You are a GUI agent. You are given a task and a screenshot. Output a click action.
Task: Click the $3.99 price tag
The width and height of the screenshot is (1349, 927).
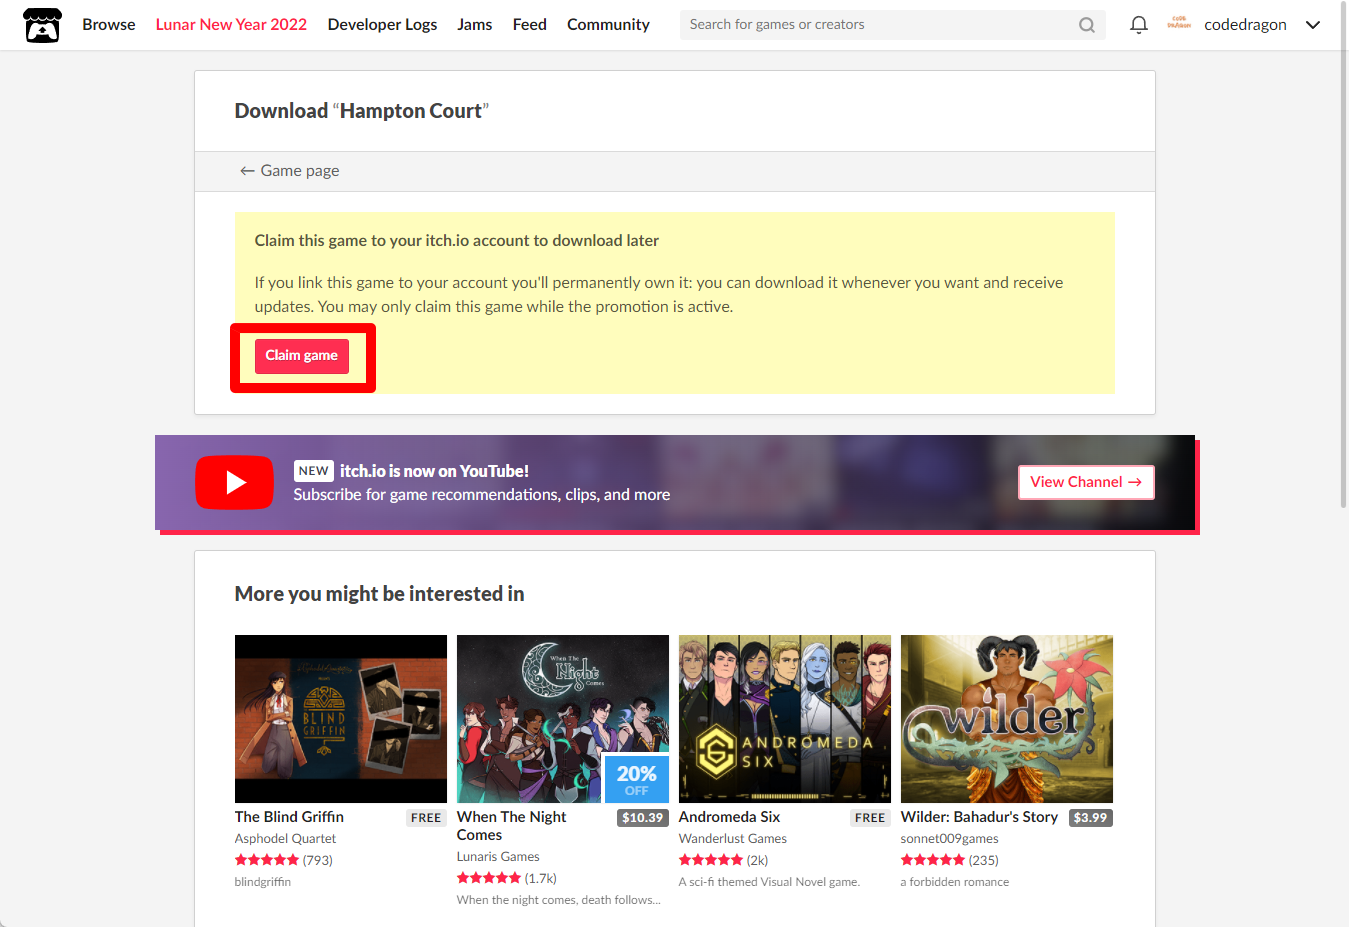(1090, 818)
